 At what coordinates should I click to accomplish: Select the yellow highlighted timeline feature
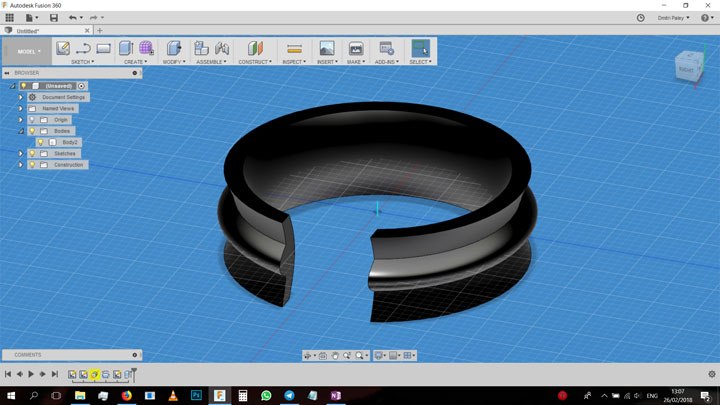(95, 375)
